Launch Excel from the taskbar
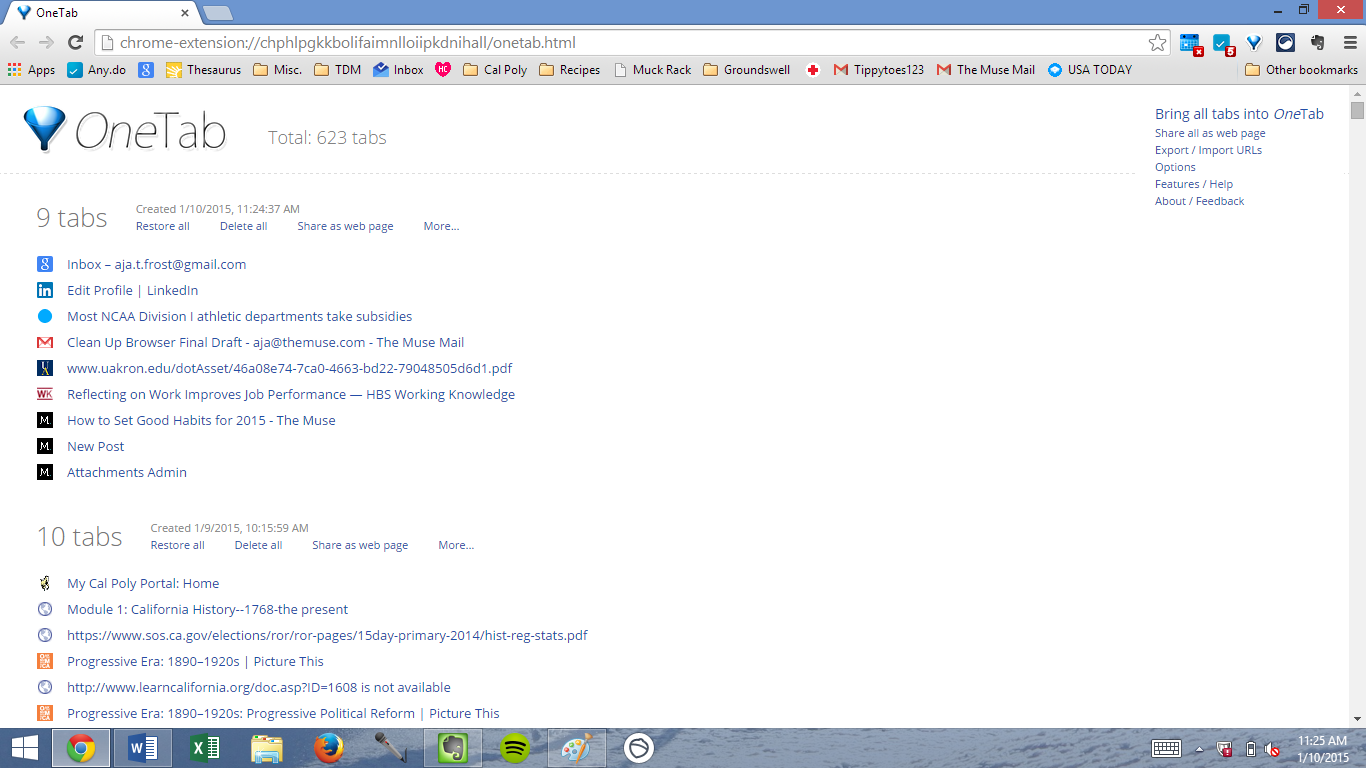 (204, 748)
